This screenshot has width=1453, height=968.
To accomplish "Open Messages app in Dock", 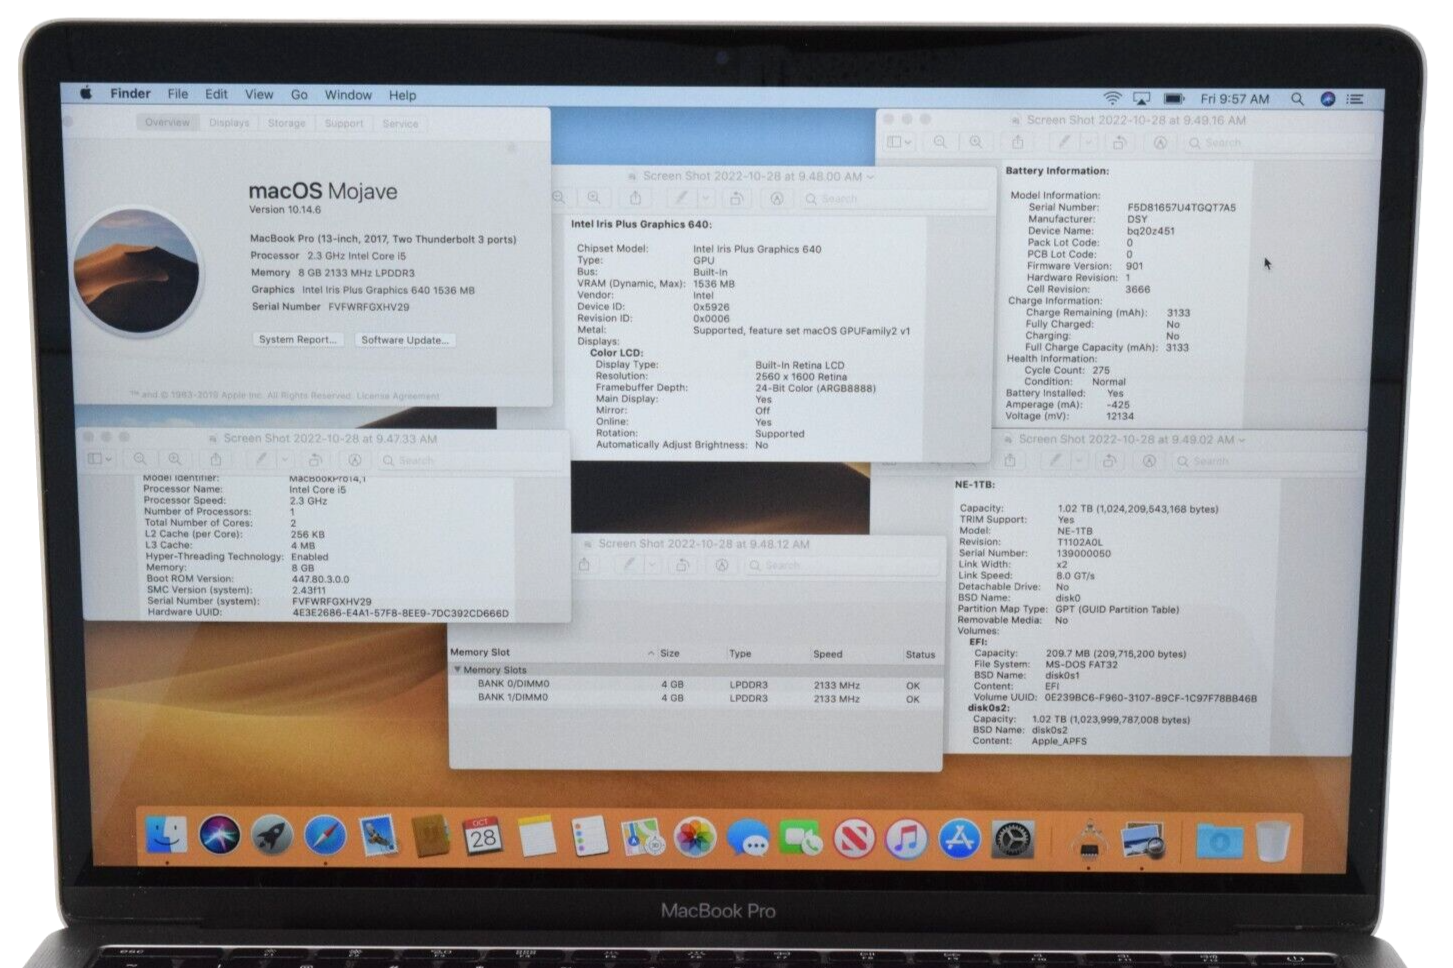I will point(748,838).
